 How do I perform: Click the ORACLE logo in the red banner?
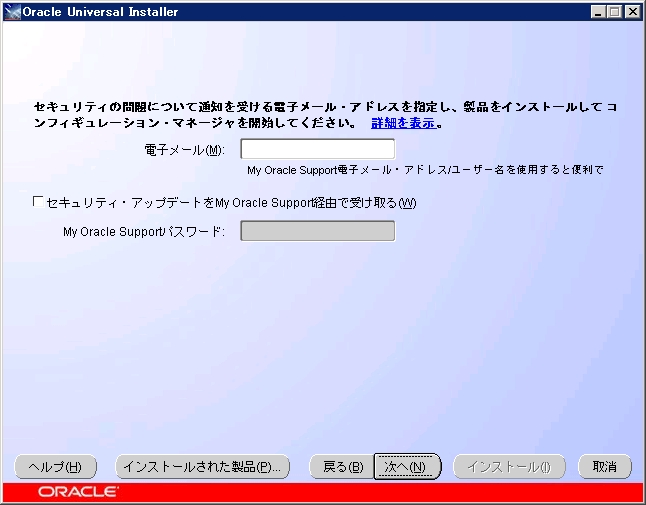[x=78, y=492]
